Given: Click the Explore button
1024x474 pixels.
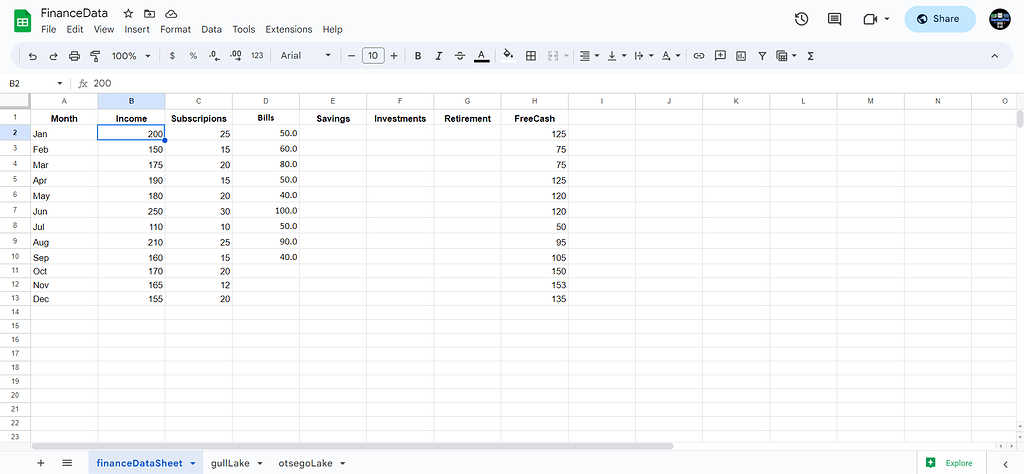Looking at the screenshot, I should [950, 463].
